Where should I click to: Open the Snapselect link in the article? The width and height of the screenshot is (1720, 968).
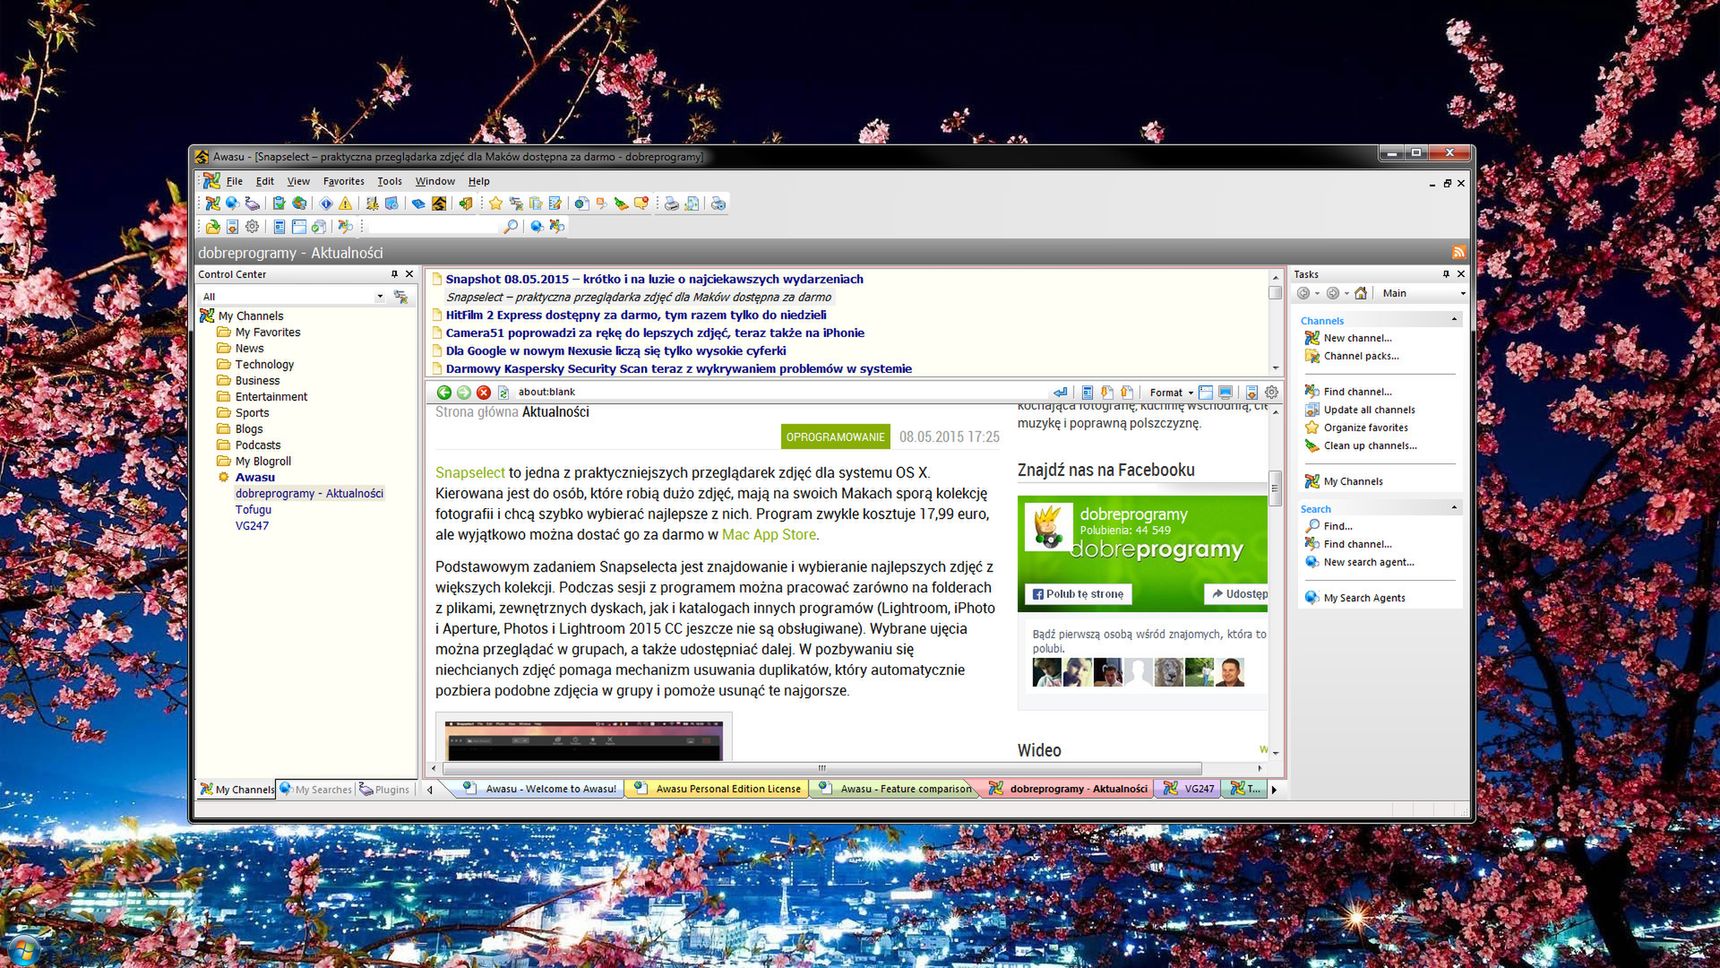(x=470, y=472)
